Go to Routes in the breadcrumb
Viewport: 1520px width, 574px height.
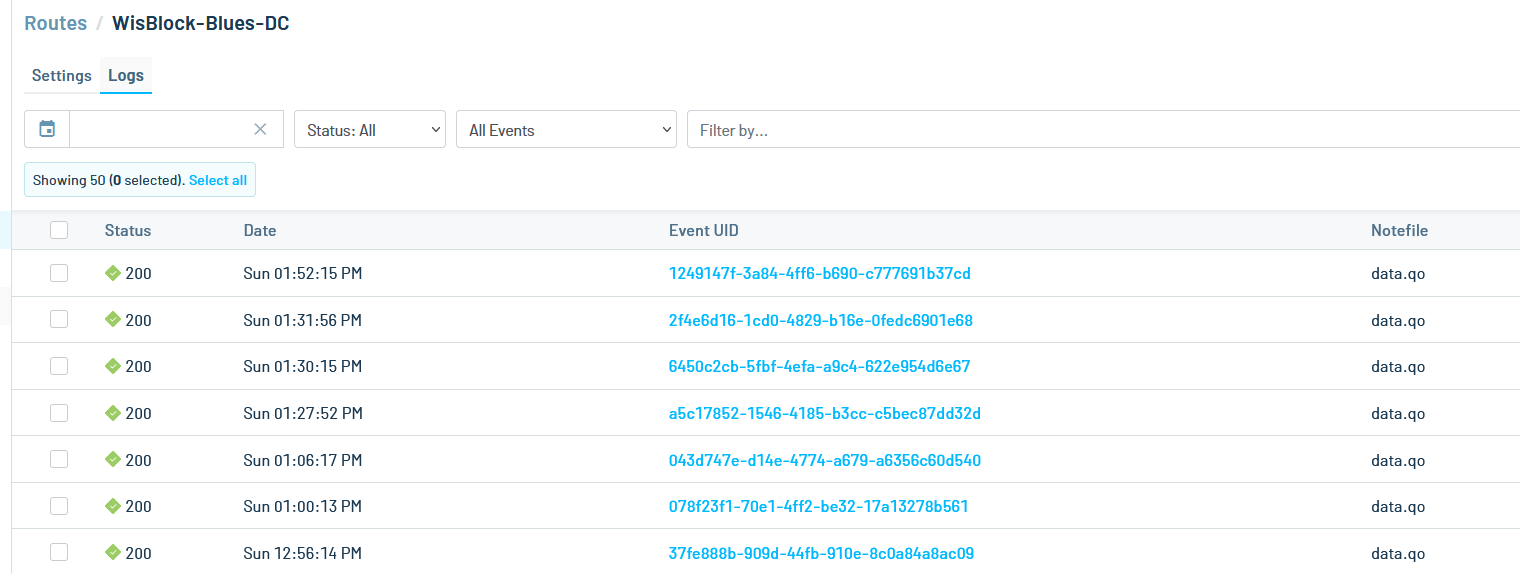tap(56, 23)
